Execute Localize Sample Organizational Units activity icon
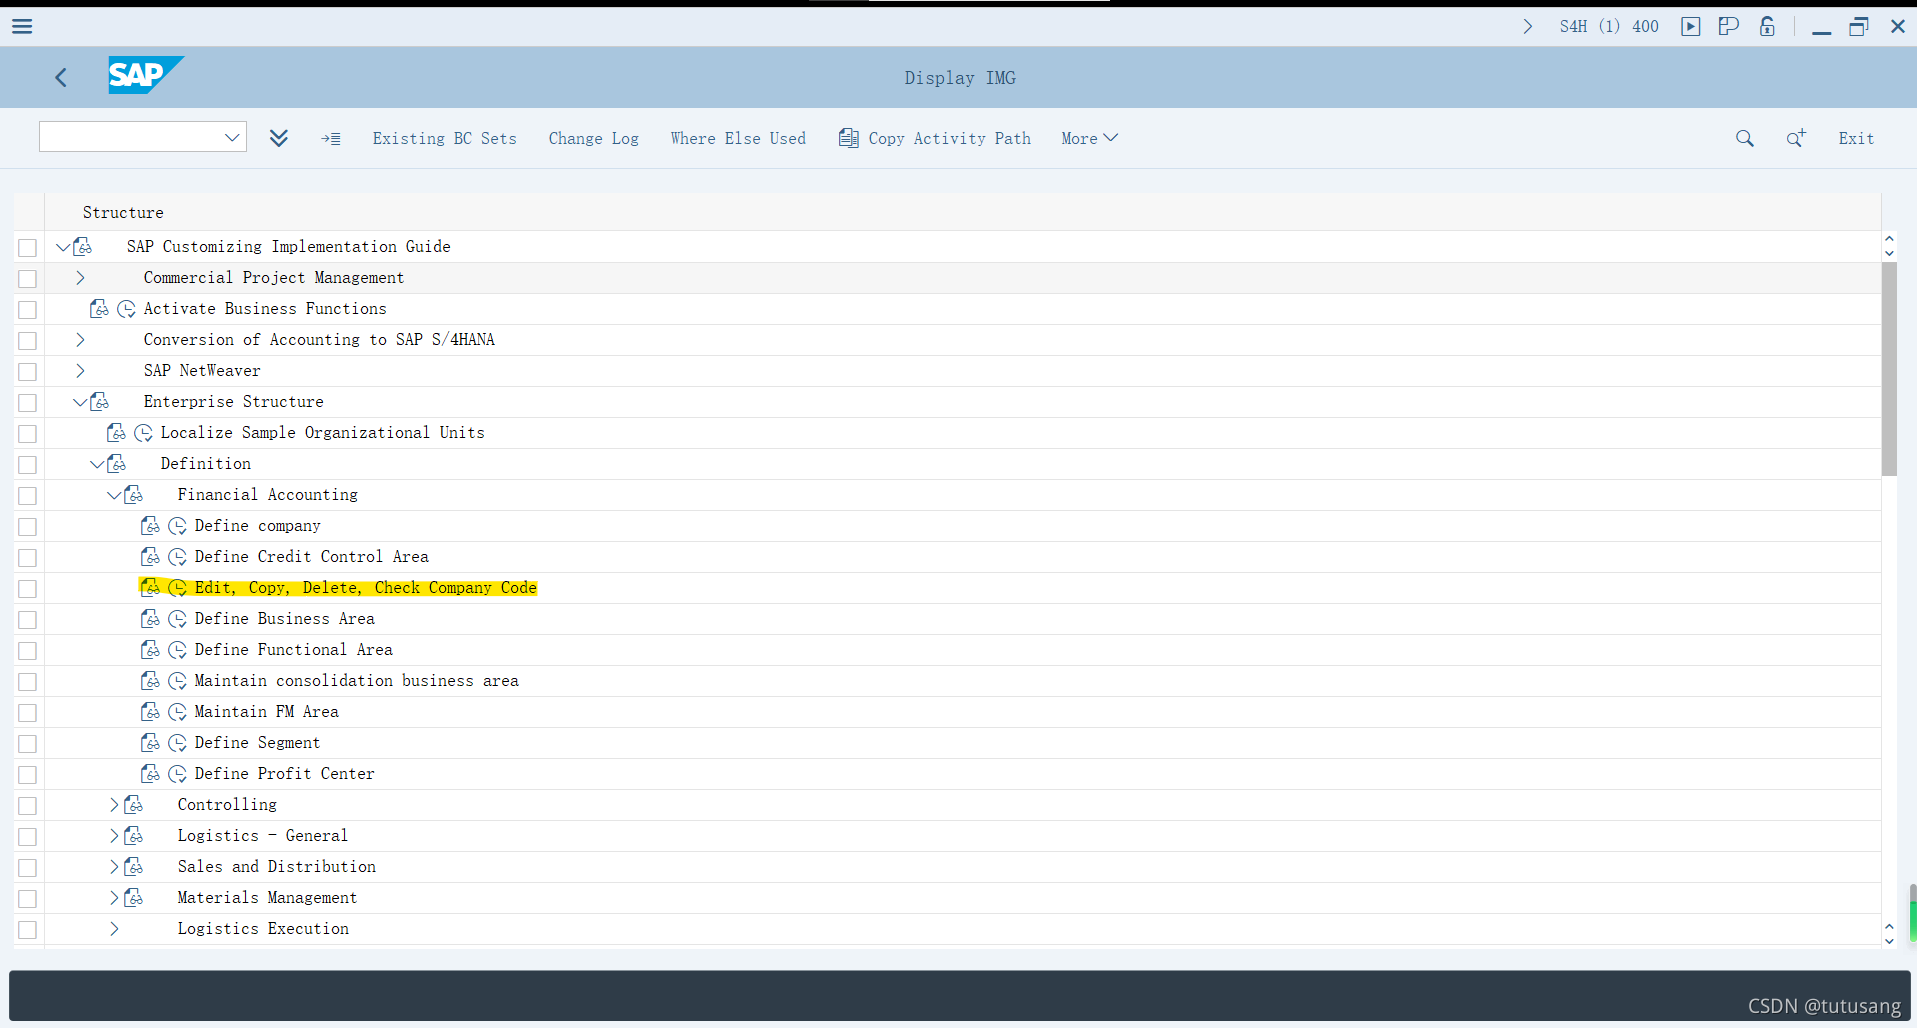The image size is (1917, 1028). 144,433
